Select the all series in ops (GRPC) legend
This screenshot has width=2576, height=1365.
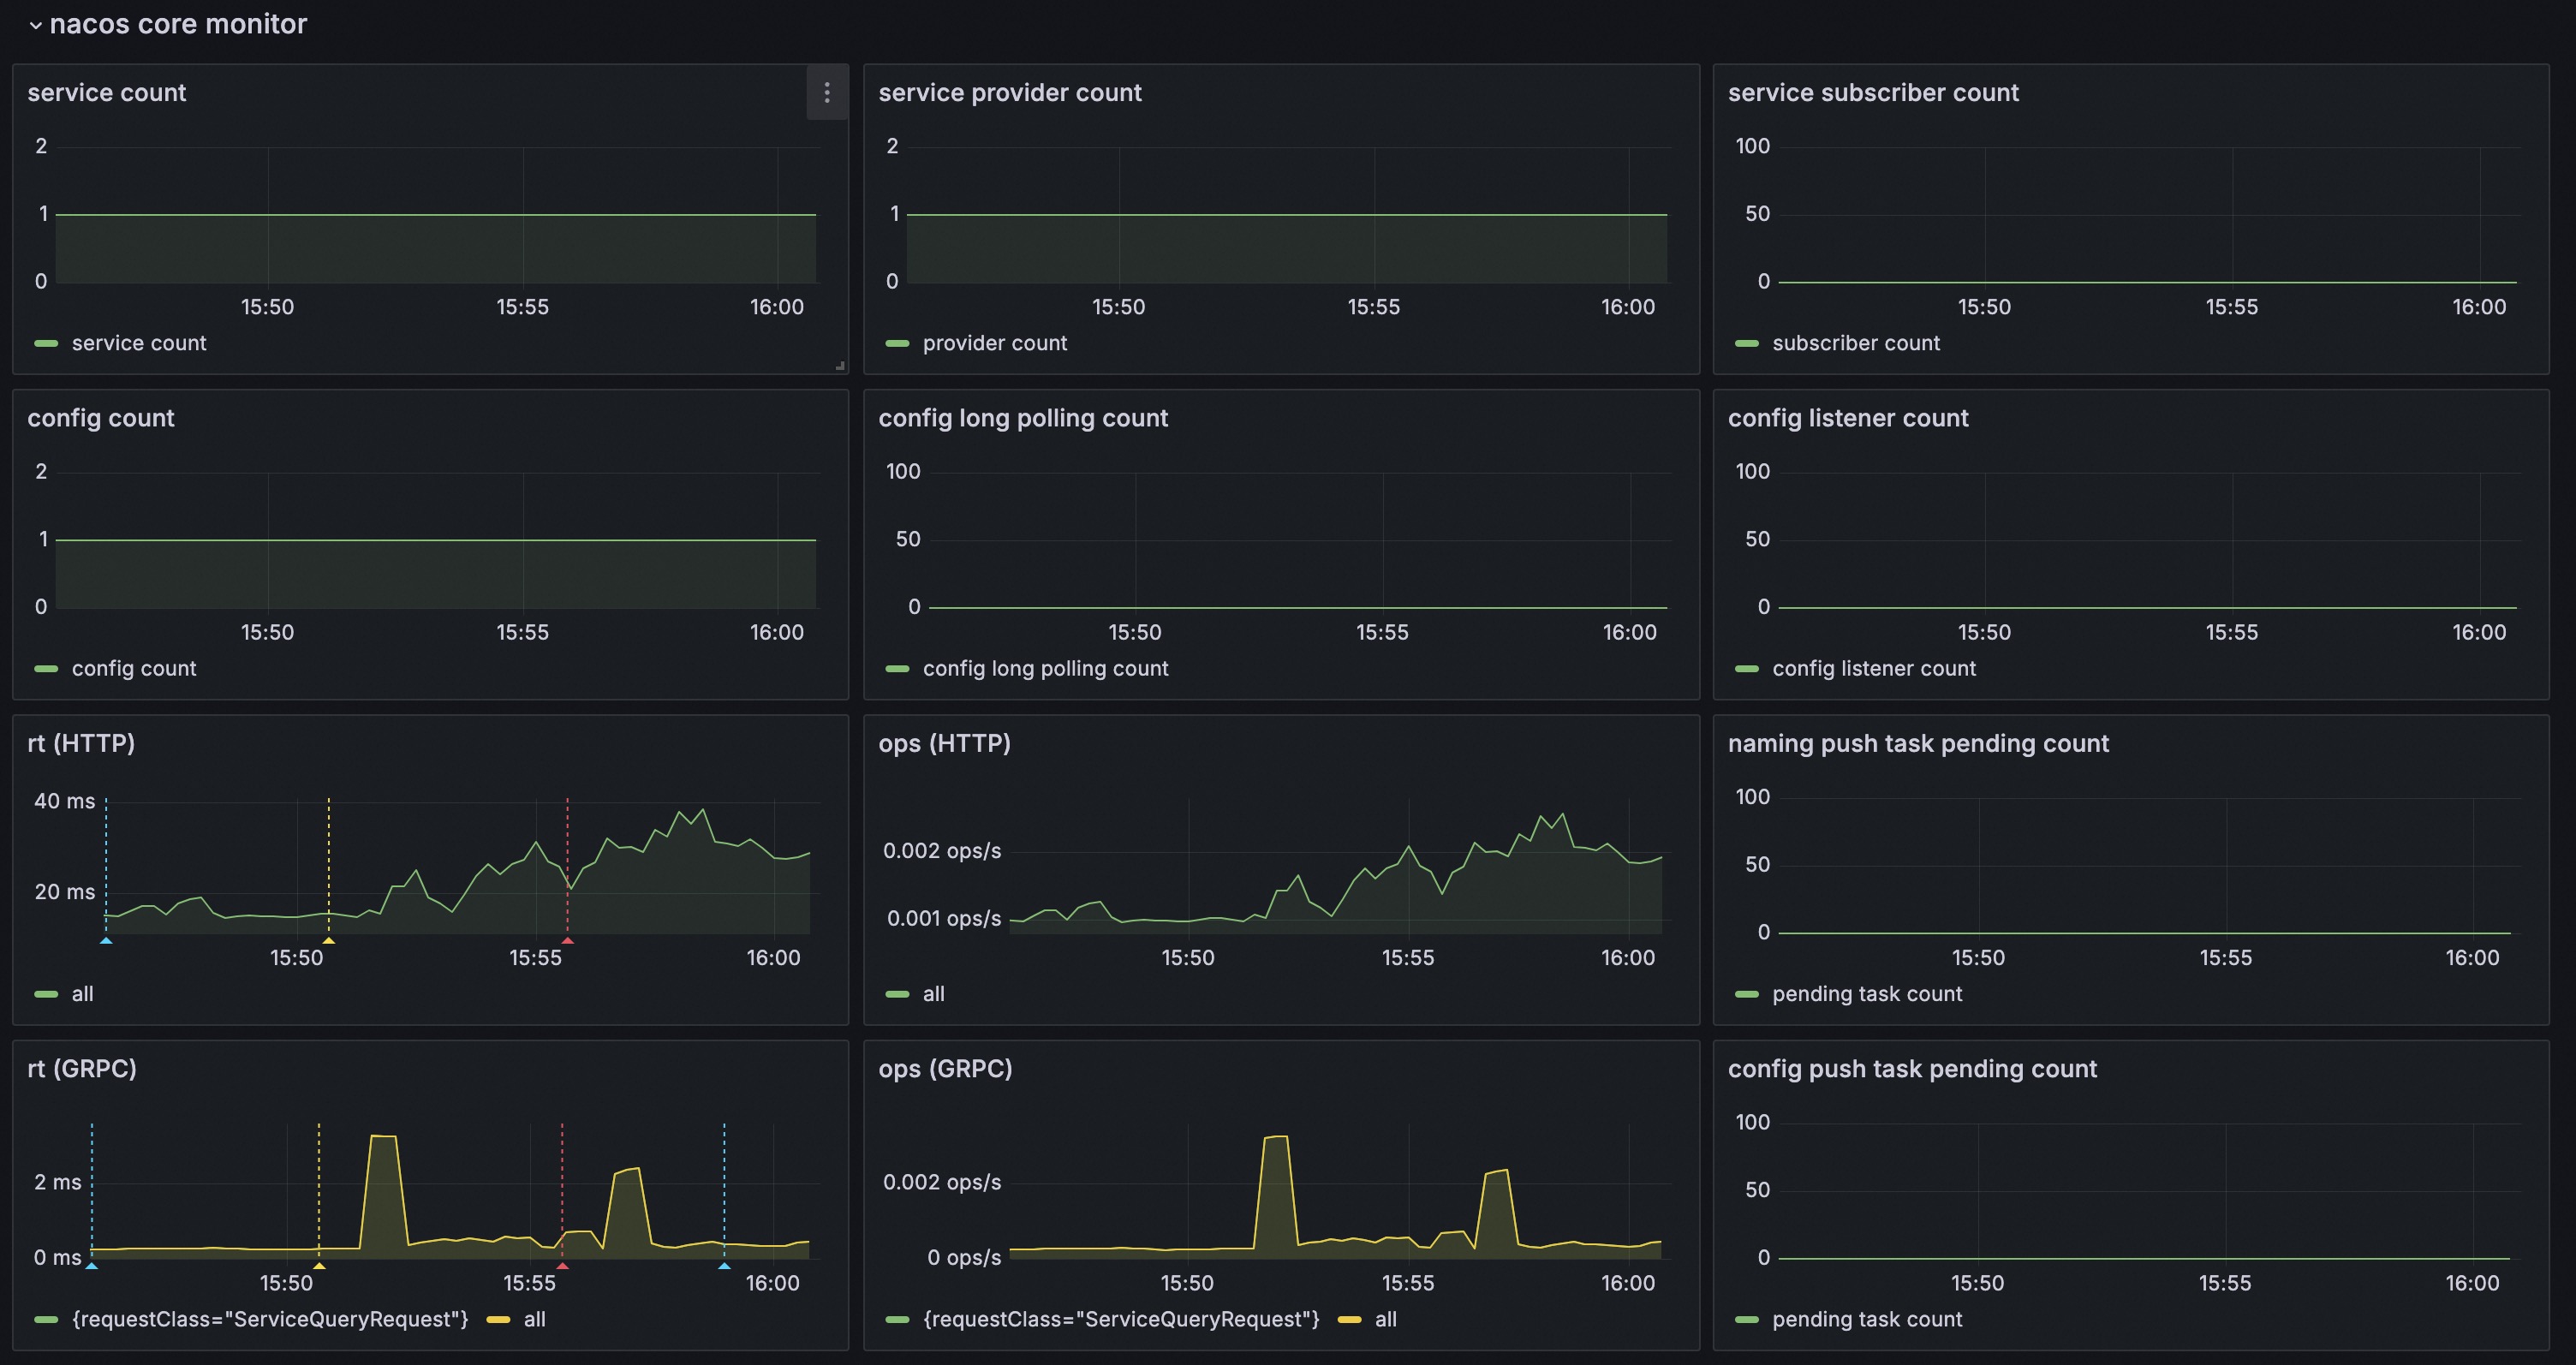(1385, 1319)
